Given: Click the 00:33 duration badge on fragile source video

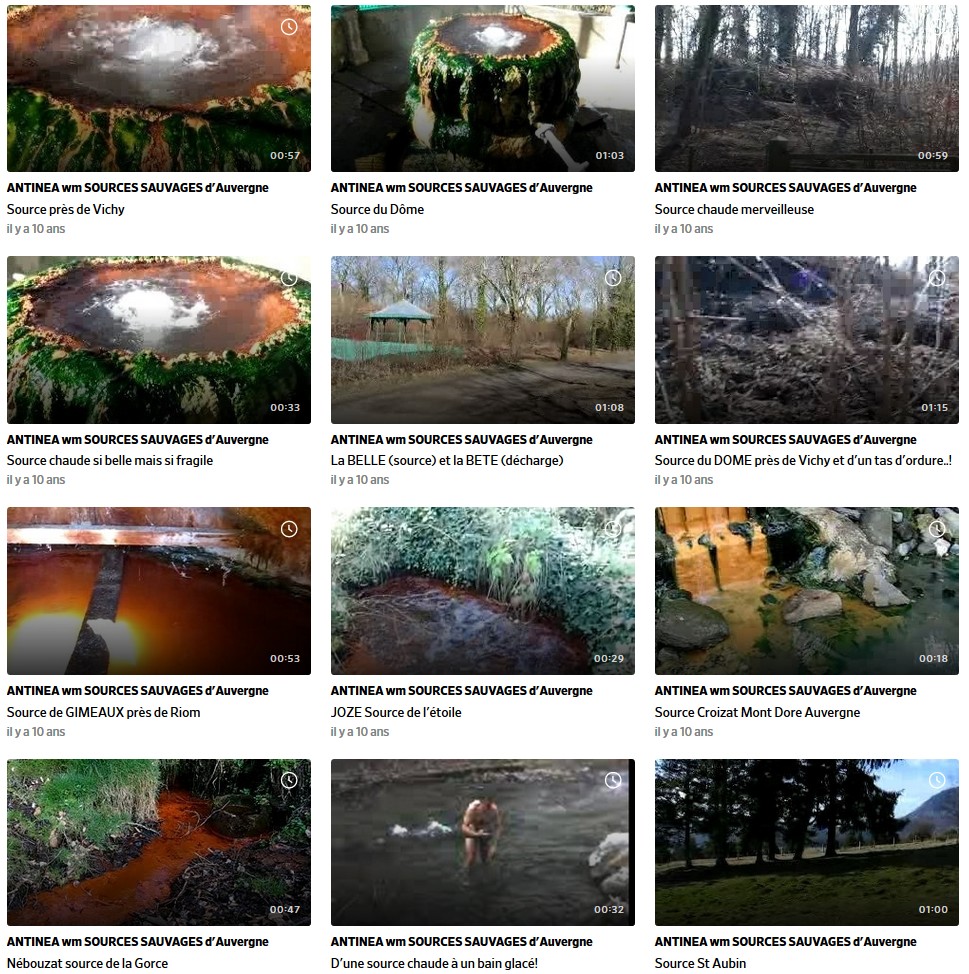Looking at the screenshot, I should (285, 407).
